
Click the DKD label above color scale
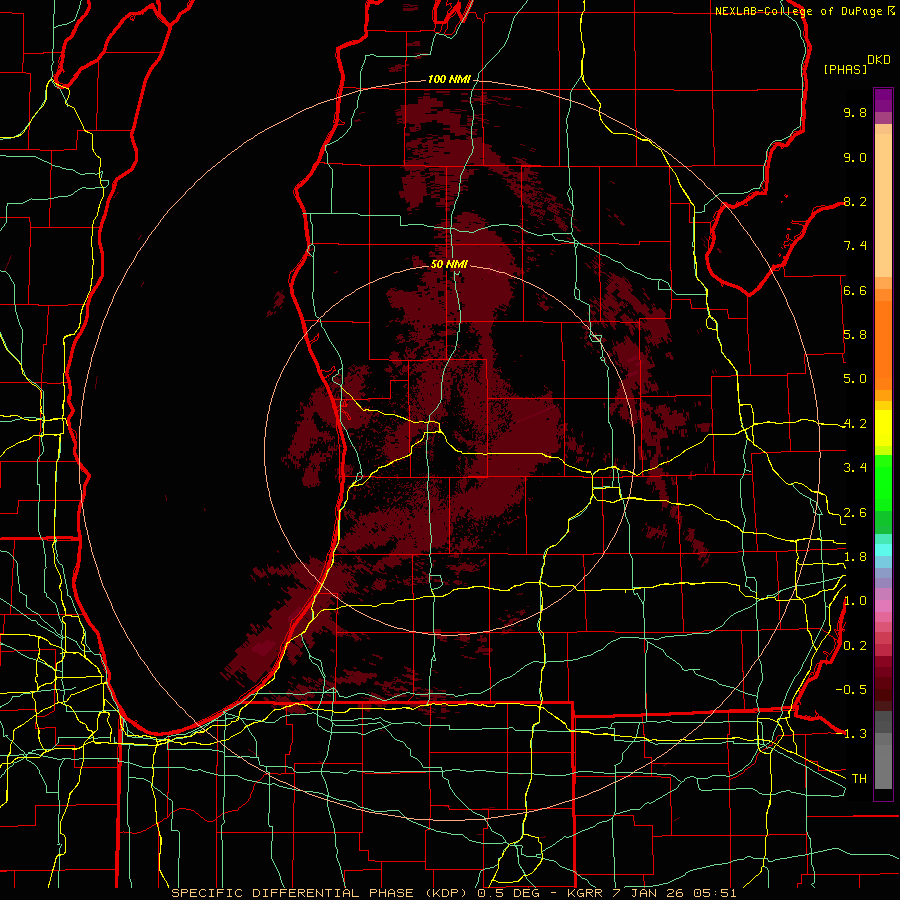coord(879,60)
